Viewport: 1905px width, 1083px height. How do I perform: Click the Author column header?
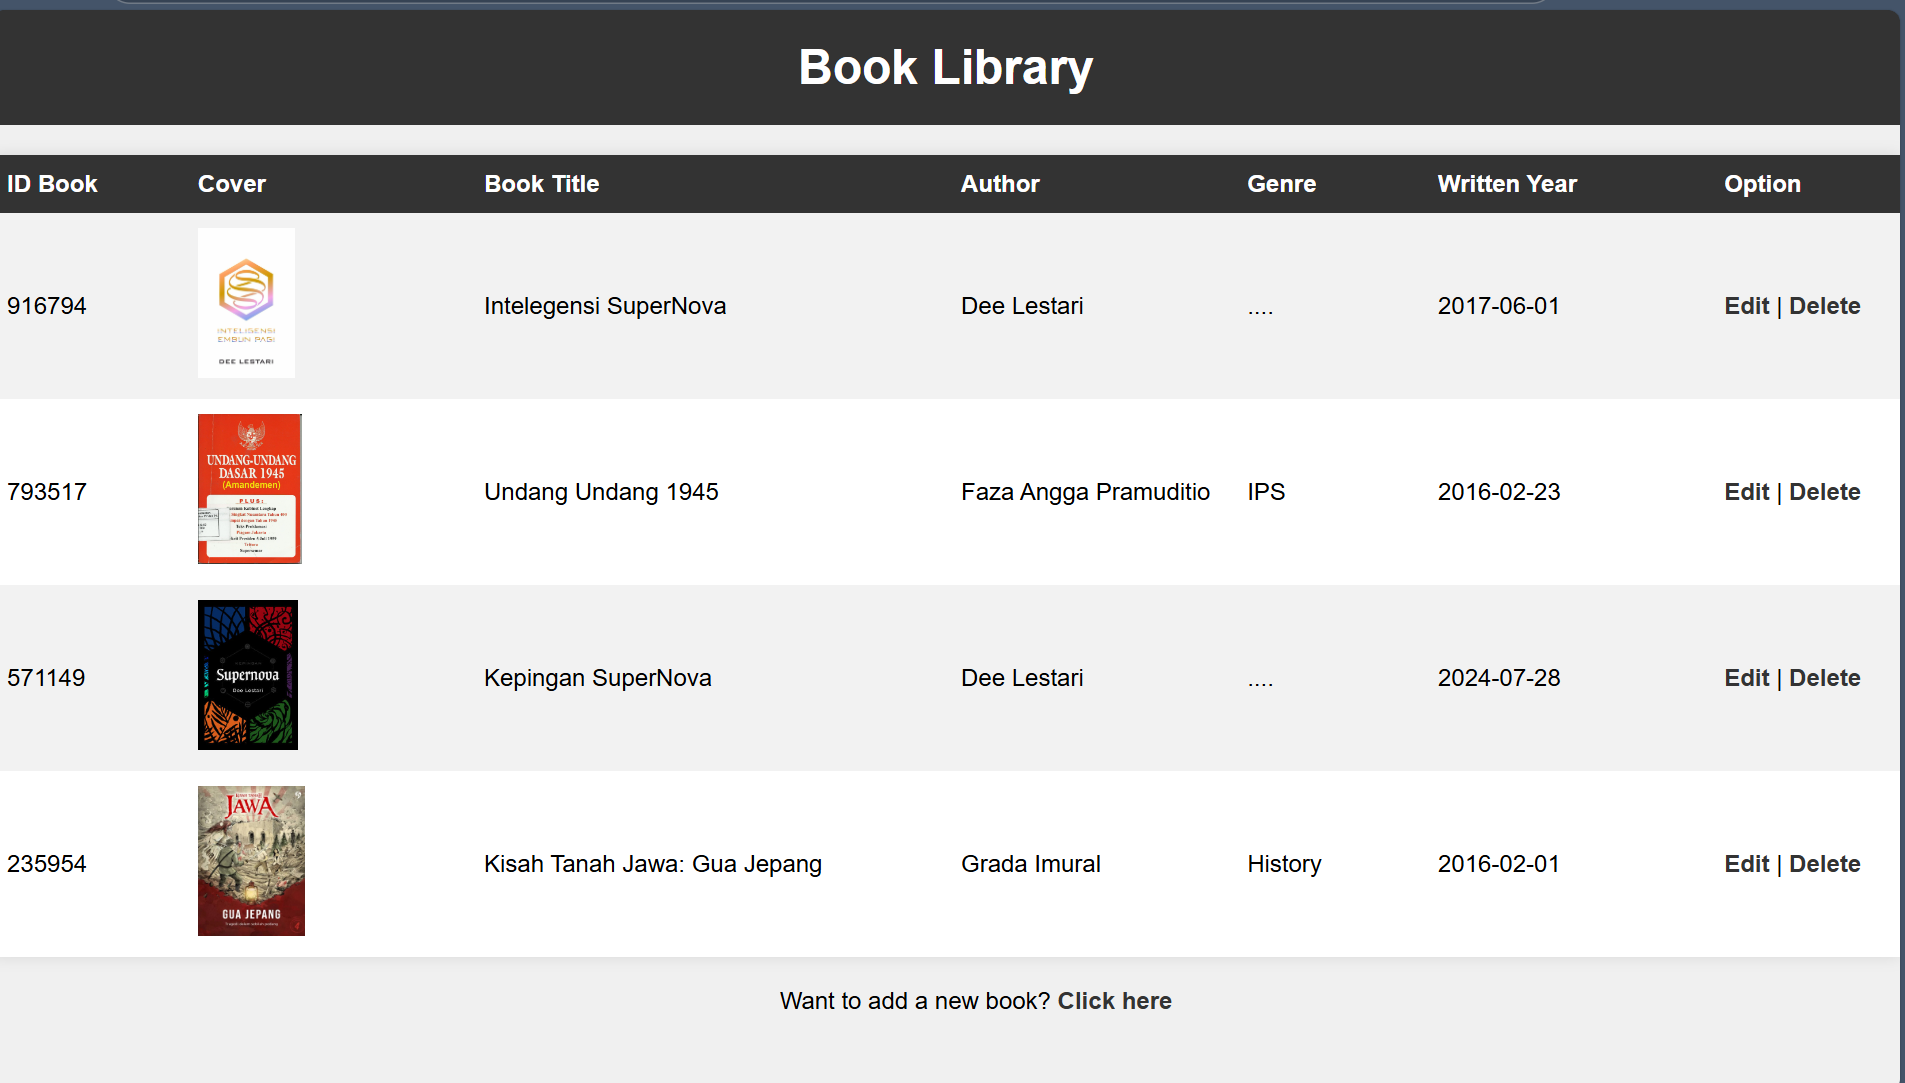pyautogui.click(x=999, y=184)
